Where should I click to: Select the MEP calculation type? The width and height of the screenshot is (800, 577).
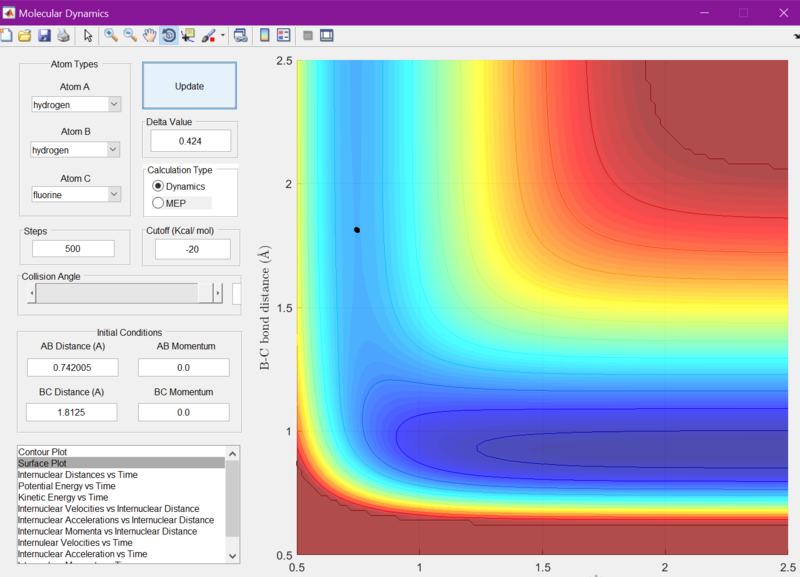pos(158,203)
